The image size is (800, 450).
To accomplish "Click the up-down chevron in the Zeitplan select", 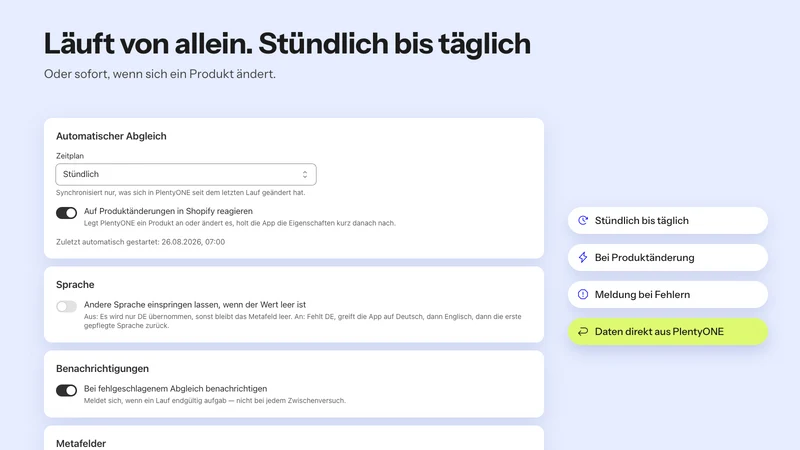I will tap(305, 174).
